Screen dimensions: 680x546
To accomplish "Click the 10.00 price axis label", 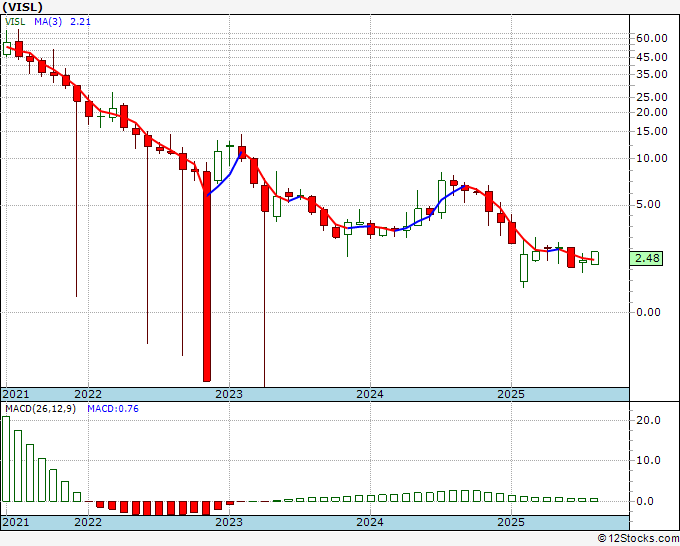I will pyautogui.click(x=652, y=158).
